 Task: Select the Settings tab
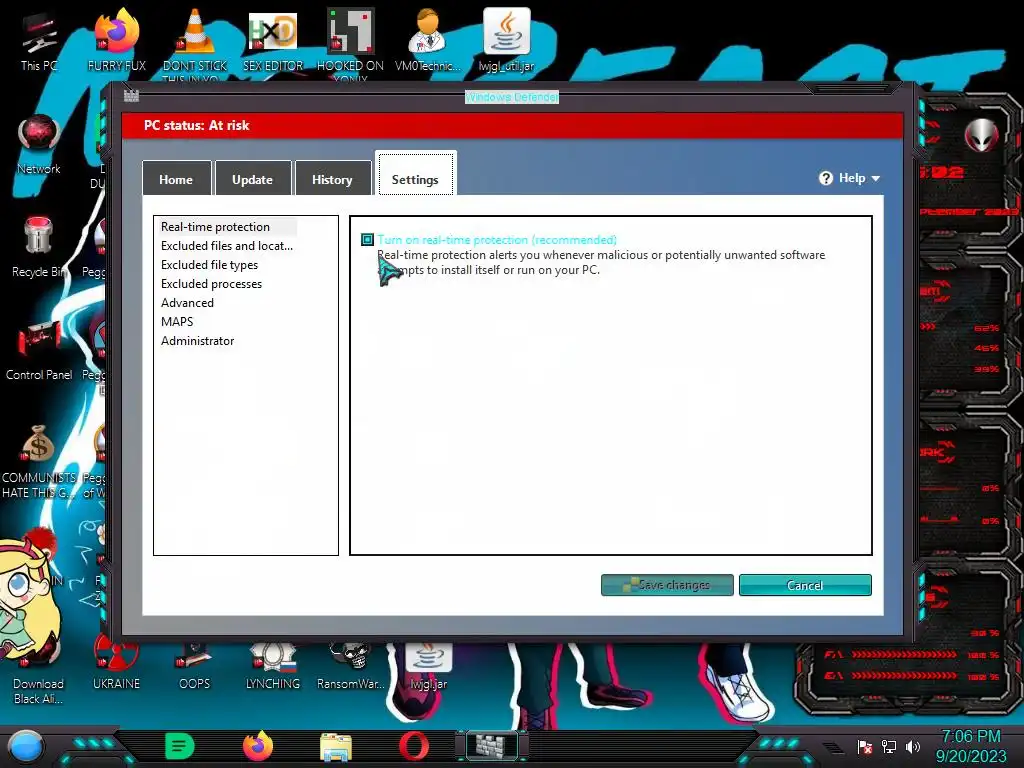(x=415, y=174)
